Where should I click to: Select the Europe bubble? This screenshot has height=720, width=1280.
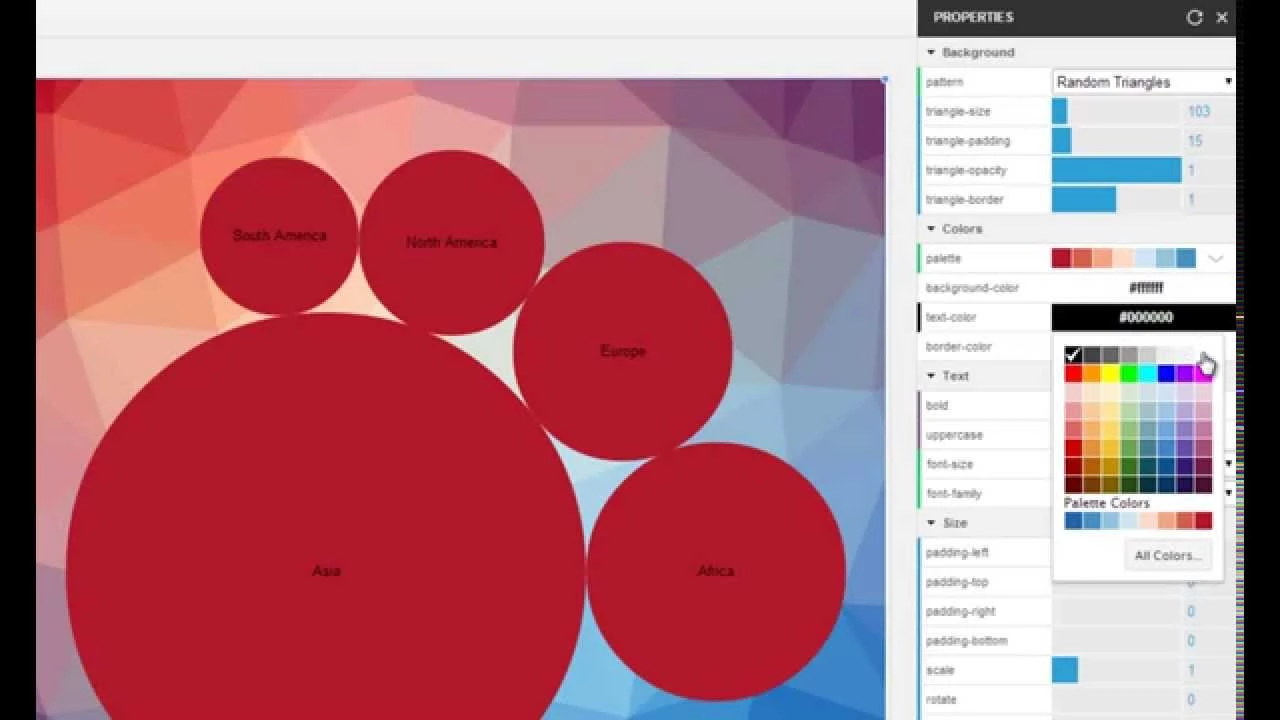(623, 351)
